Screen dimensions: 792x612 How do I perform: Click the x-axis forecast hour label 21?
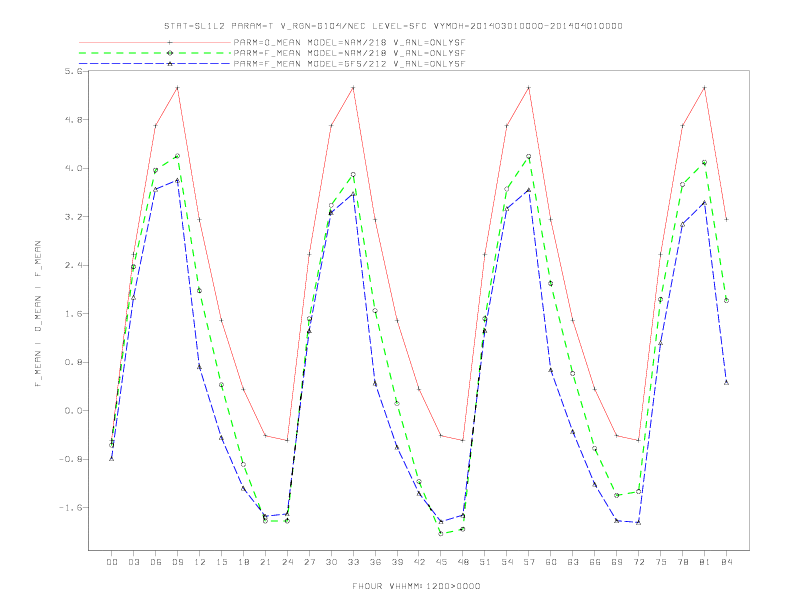coord(265,562)
